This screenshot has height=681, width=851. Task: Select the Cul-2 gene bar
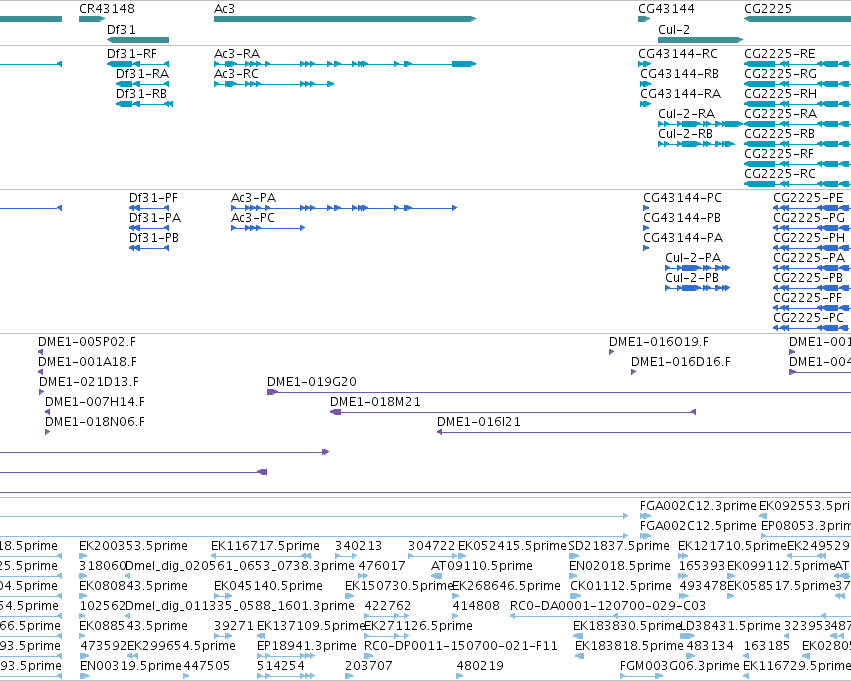click(700, 40)
